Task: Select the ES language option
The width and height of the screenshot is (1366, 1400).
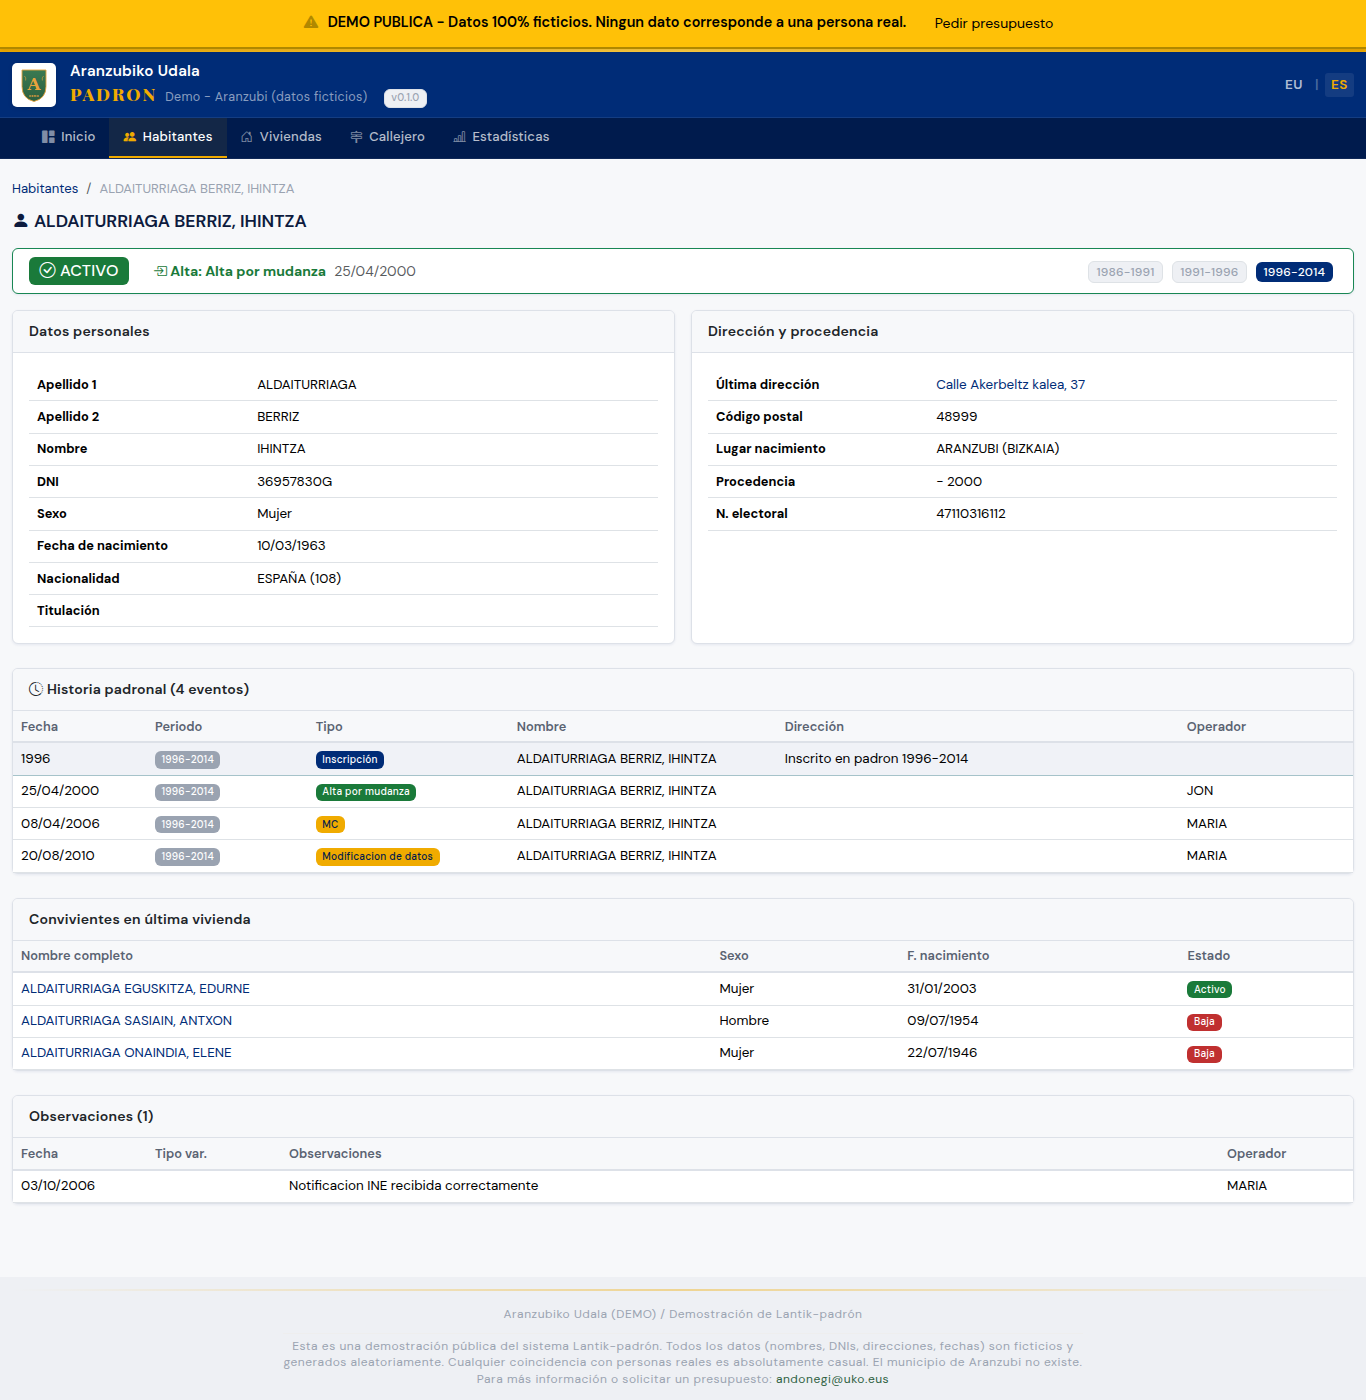Action: [1339, 85]
